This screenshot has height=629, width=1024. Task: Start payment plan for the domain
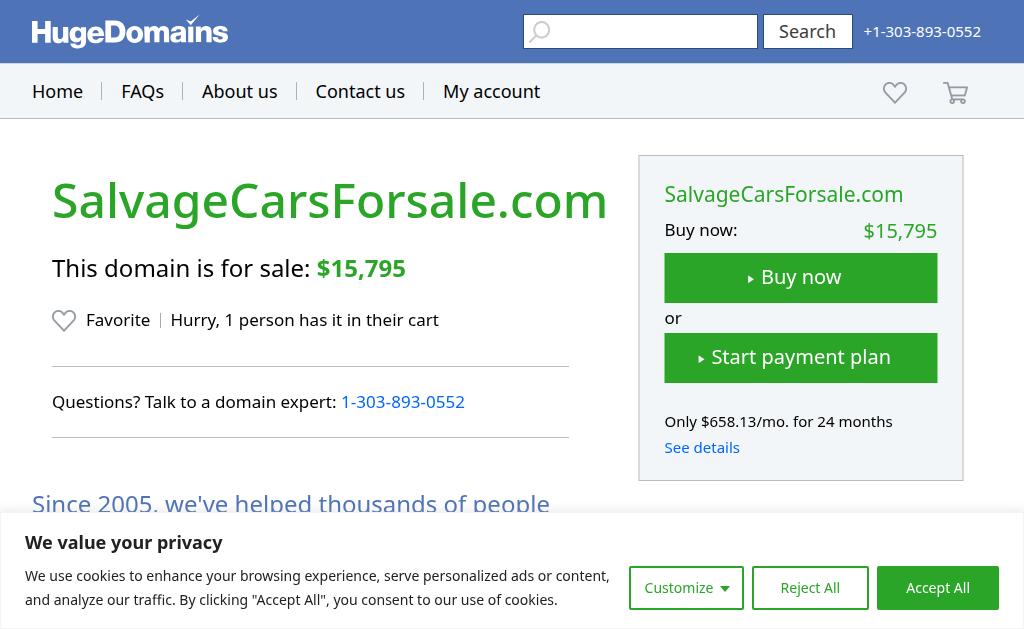point(800,357)
